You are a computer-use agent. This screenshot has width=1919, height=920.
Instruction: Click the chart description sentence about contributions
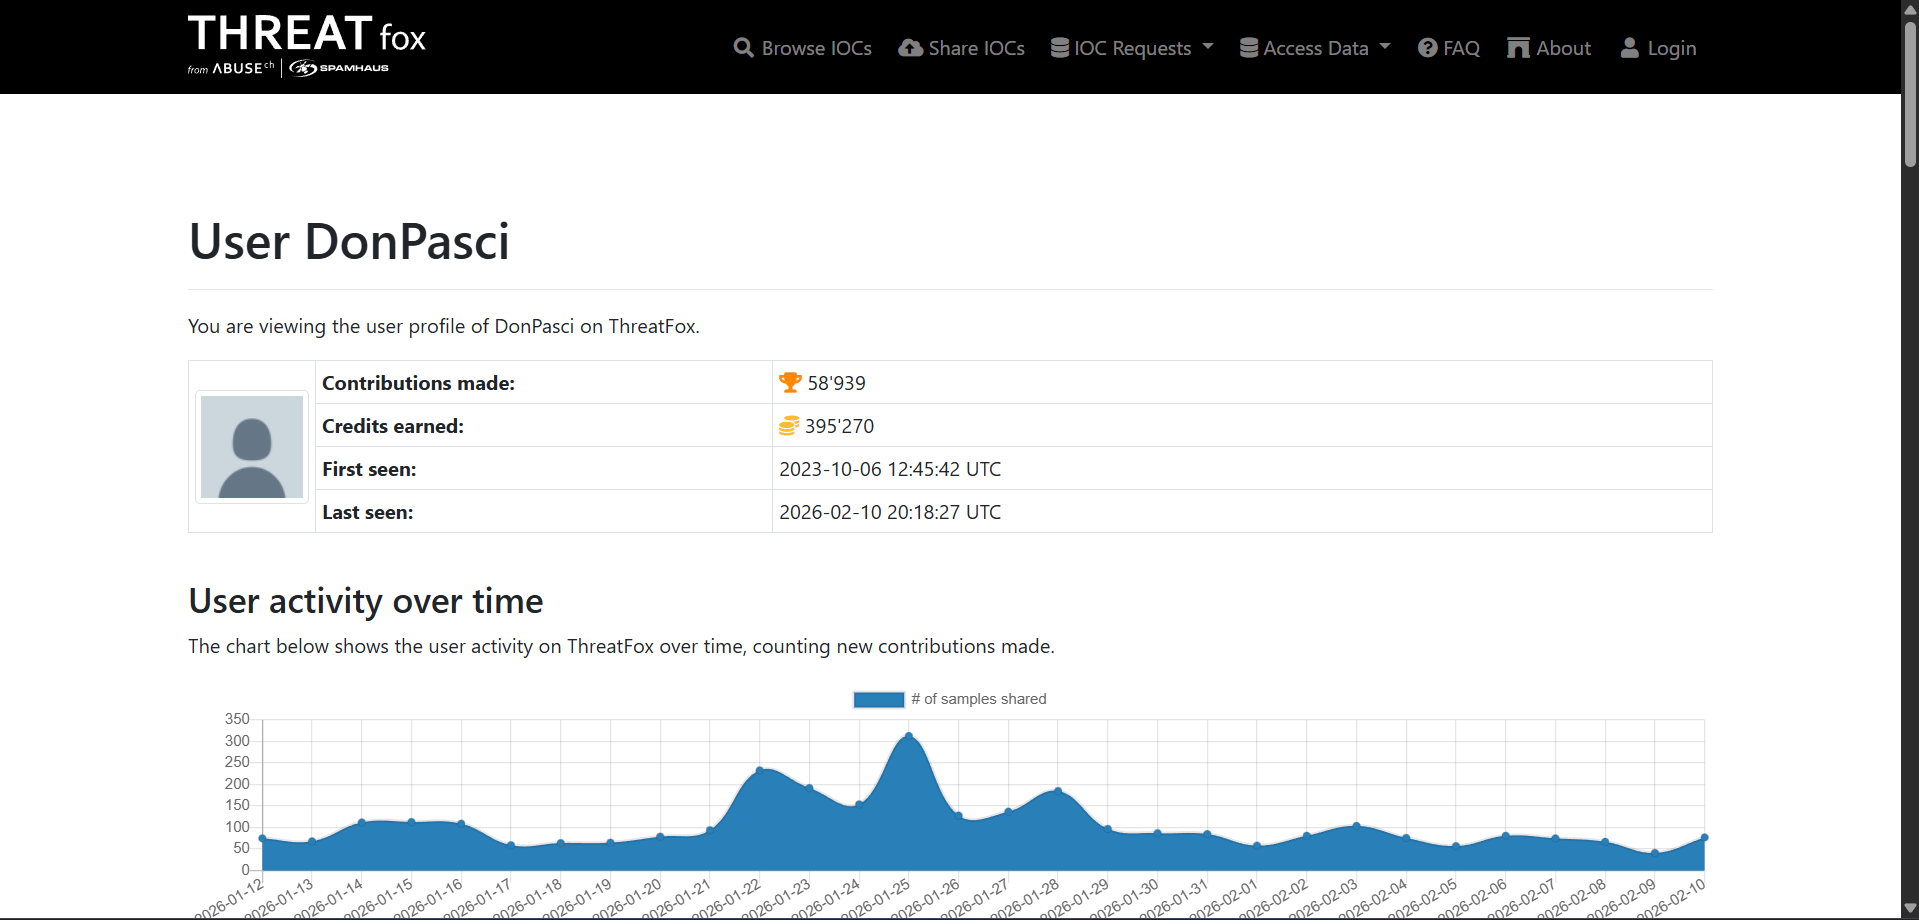(621, 646)
